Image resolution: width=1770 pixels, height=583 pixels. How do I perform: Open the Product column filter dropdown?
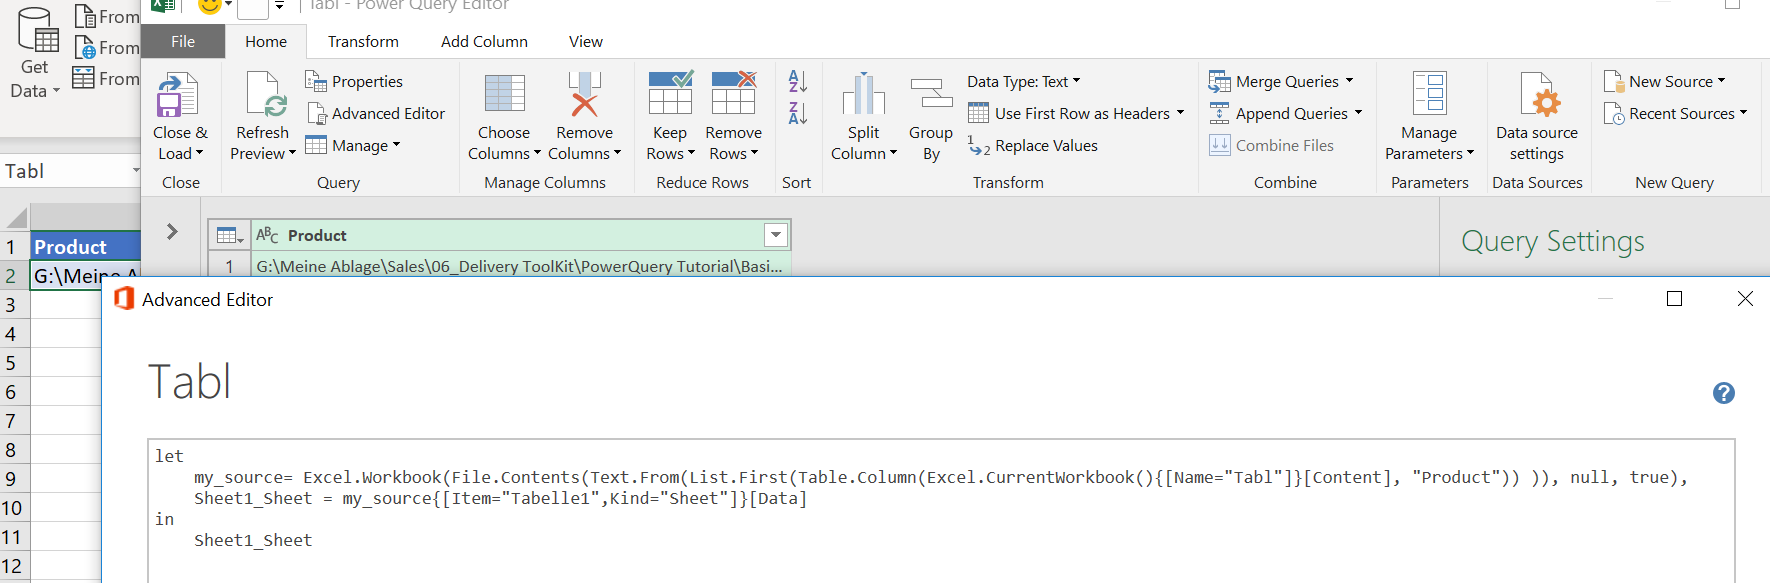click(775, 235)
